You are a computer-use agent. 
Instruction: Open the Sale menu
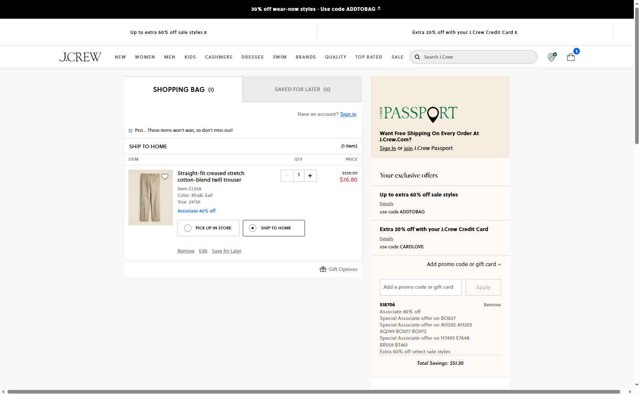[397, 57]
